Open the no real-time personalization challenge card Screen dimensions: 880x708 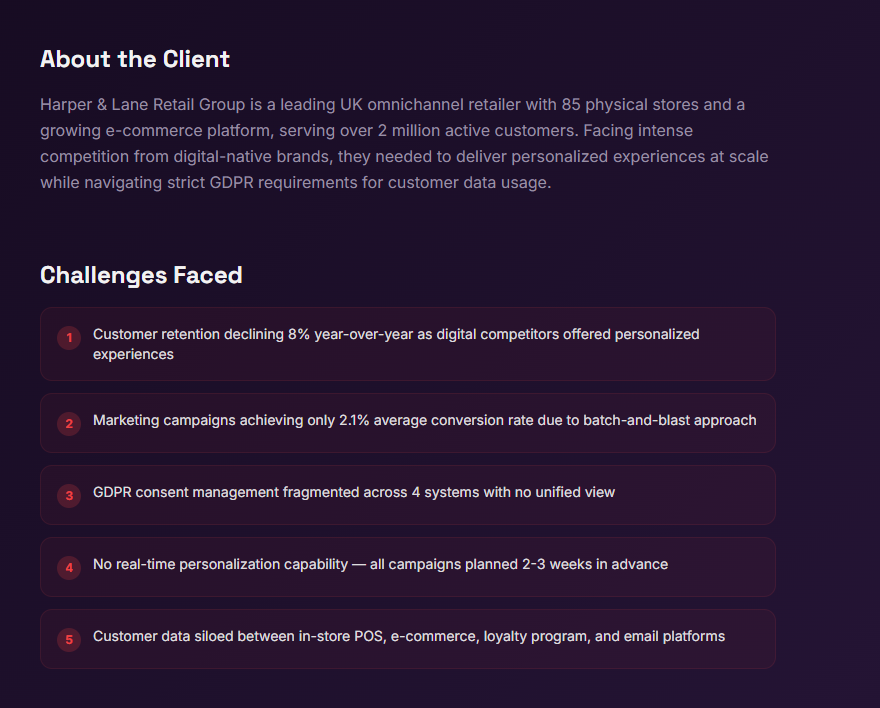[x=380, y=565]
